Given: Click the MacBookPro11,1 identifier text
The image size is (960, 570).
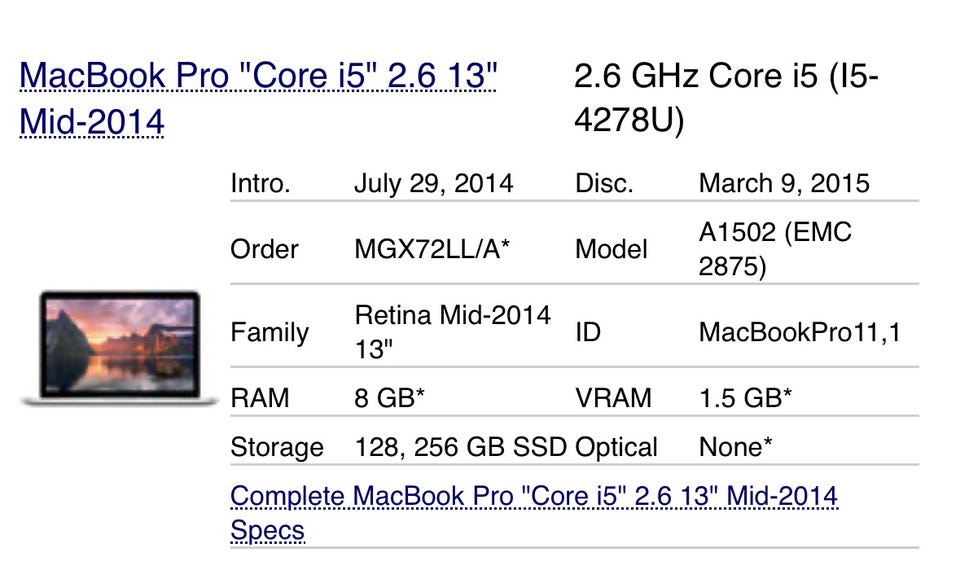Looking at the screenshot, I should 800,332.
